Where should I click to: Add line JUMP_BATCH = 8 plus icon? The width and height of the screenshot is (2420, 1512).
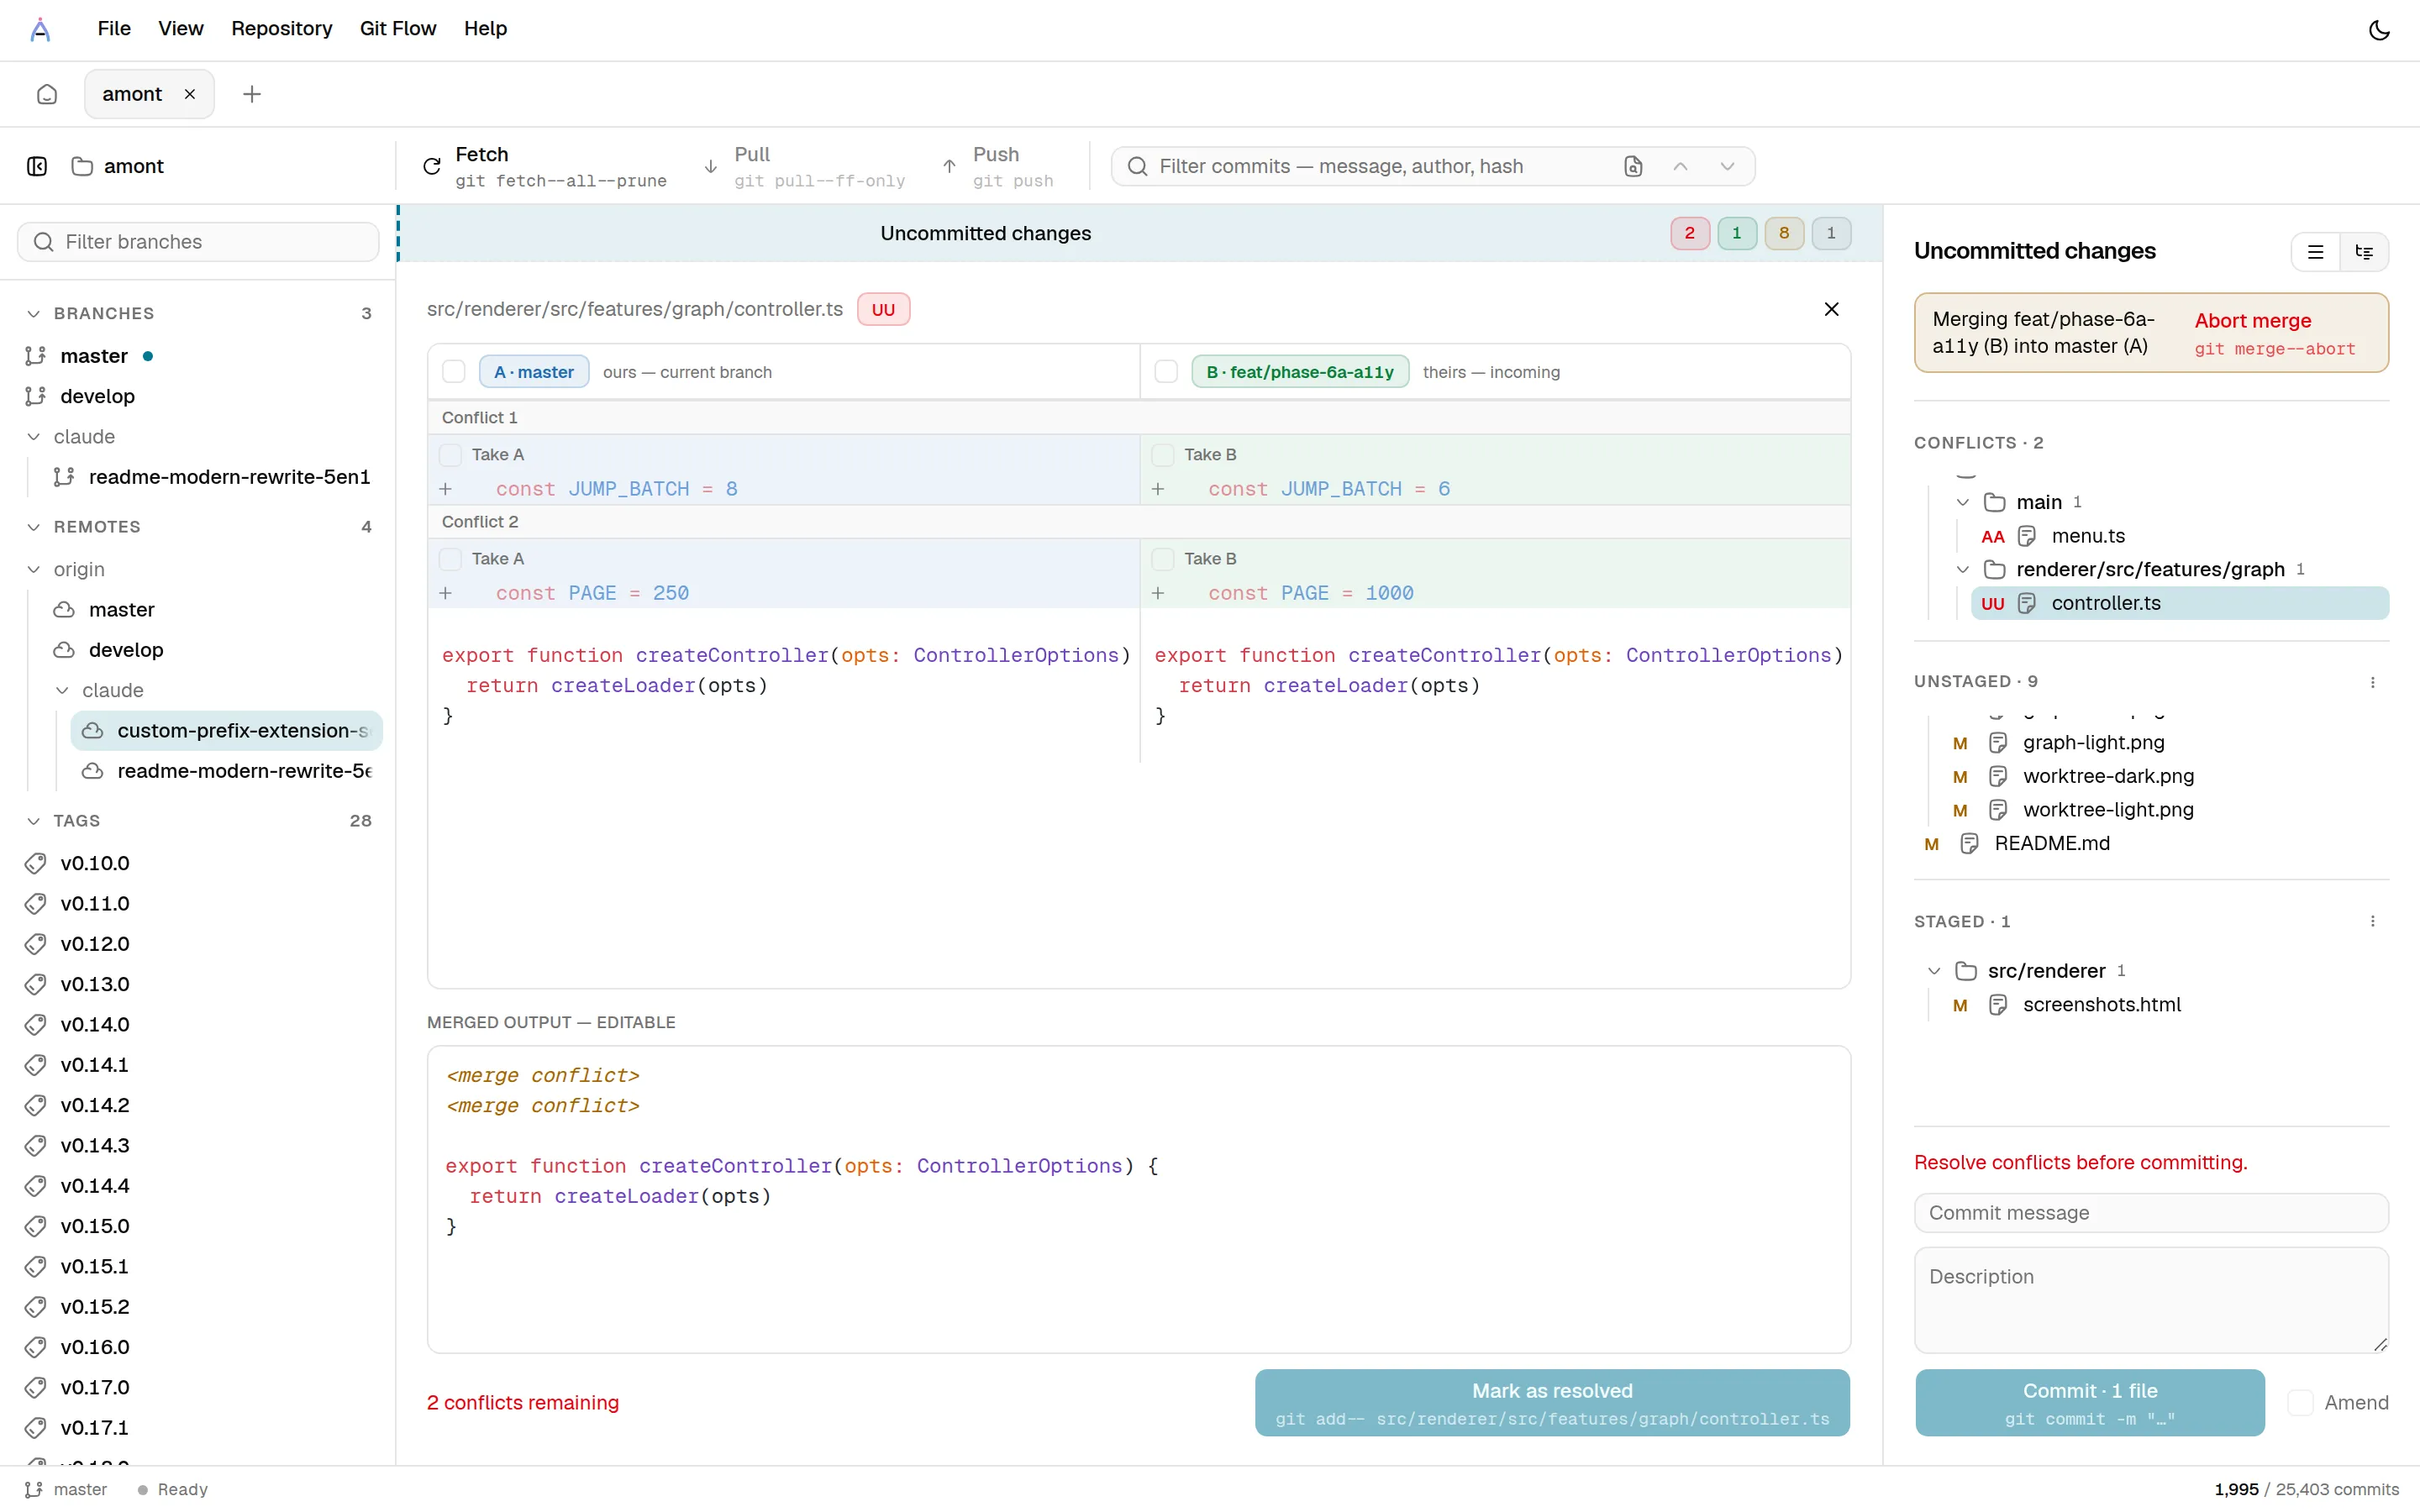[x=446, y=489]
